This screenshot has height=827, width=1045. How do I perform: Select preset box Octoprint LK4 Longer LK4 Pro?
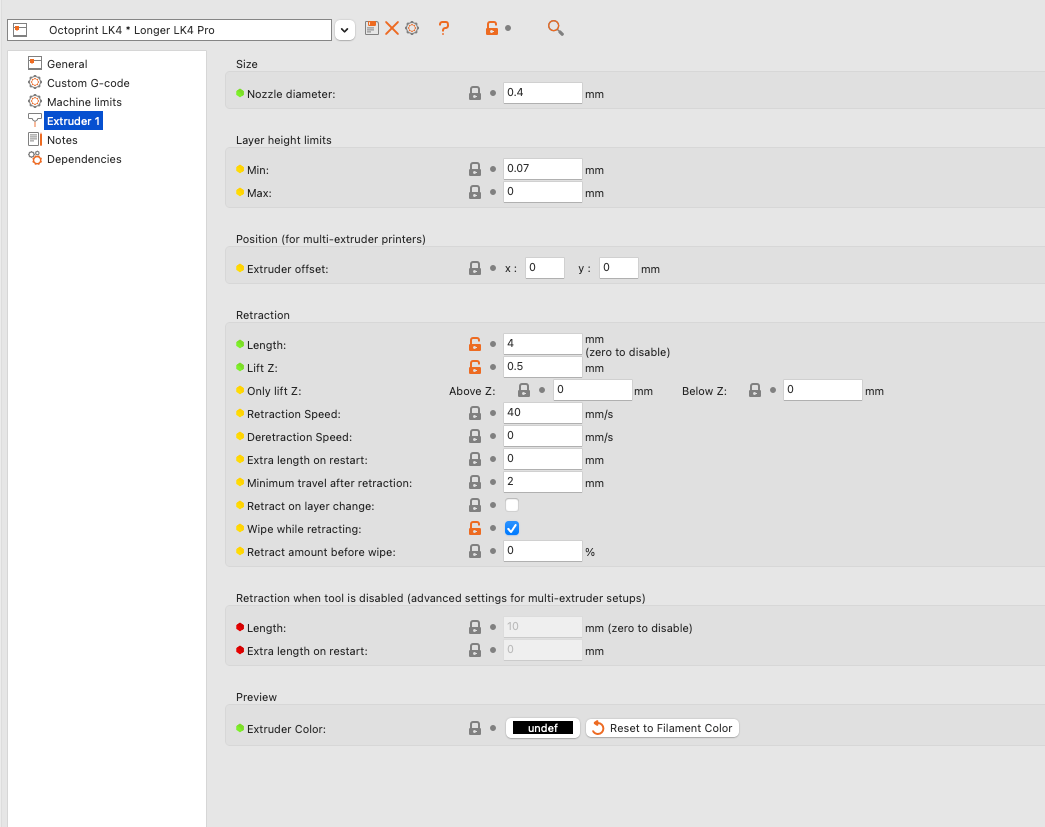click(x=169, y=30)
